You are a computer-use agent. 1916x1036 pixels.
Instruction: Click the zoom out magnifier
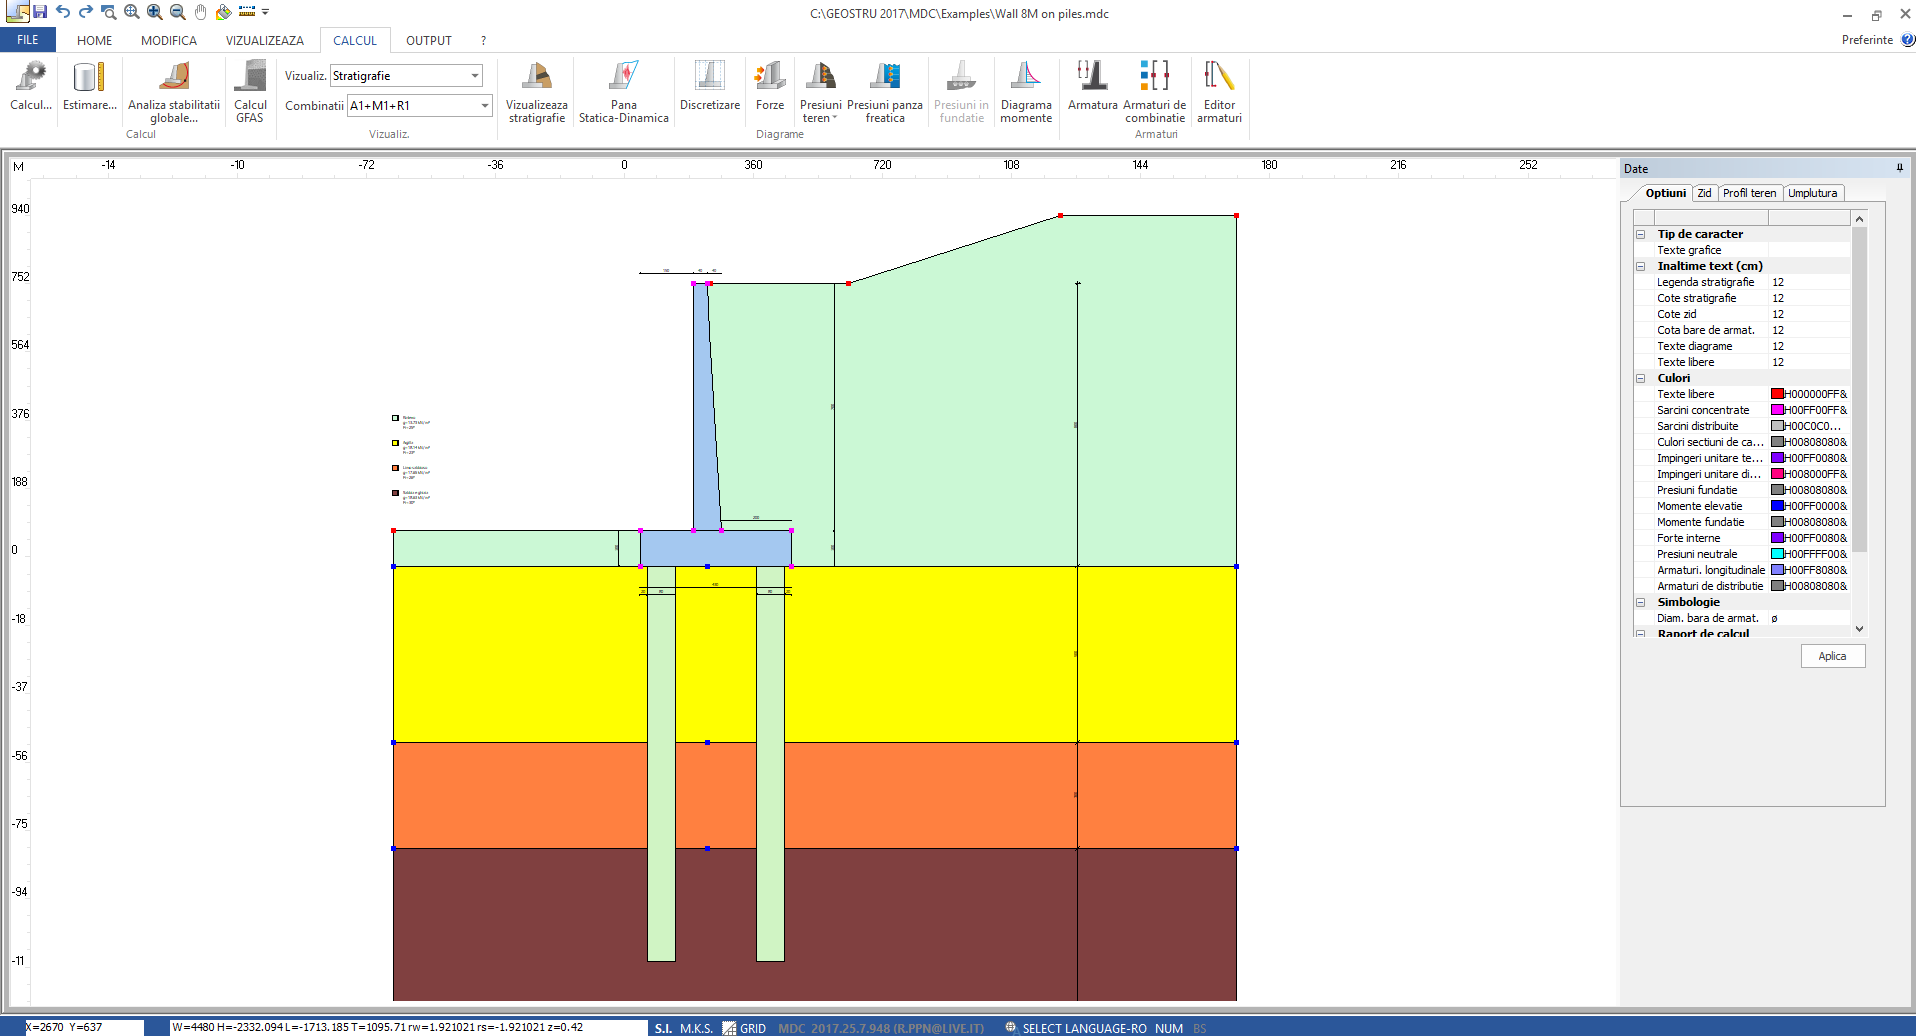[x=178, y=12]
